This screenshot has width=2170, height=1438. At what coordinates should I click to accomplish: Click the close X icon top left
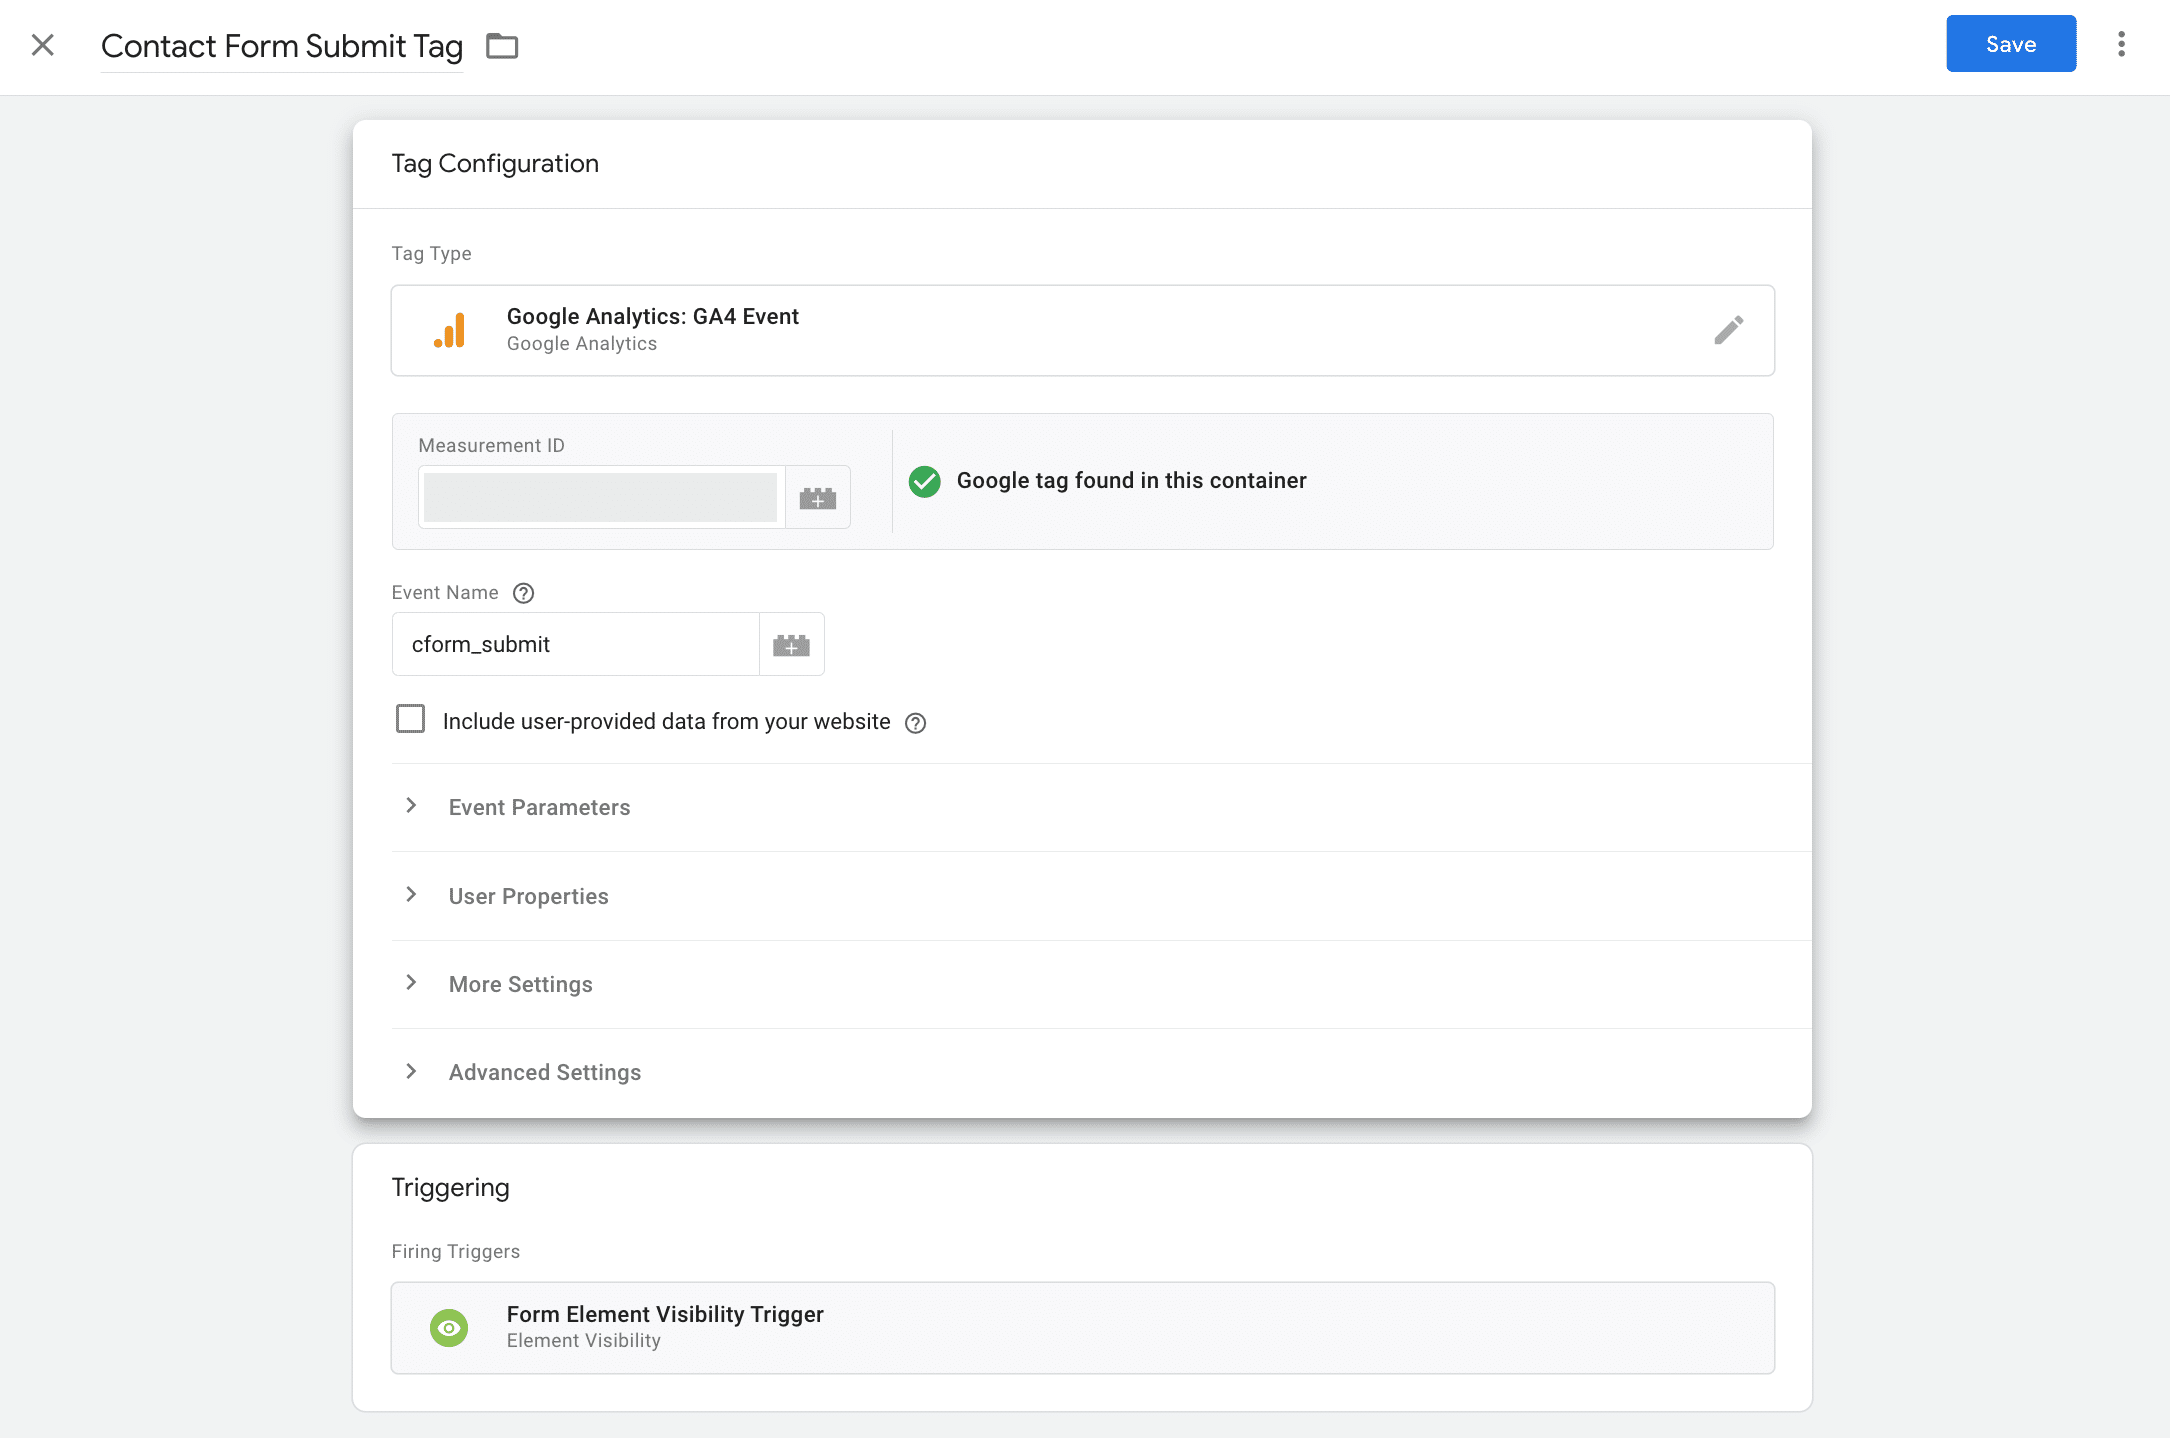43,42
